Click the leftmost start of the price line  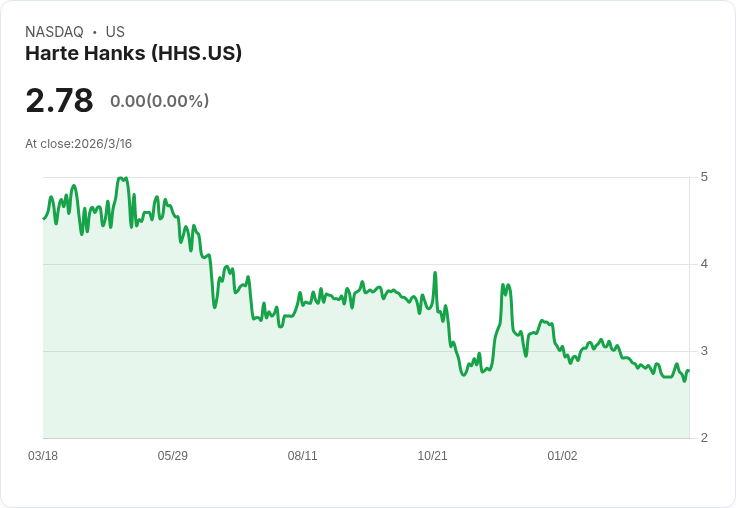point(44,218)
